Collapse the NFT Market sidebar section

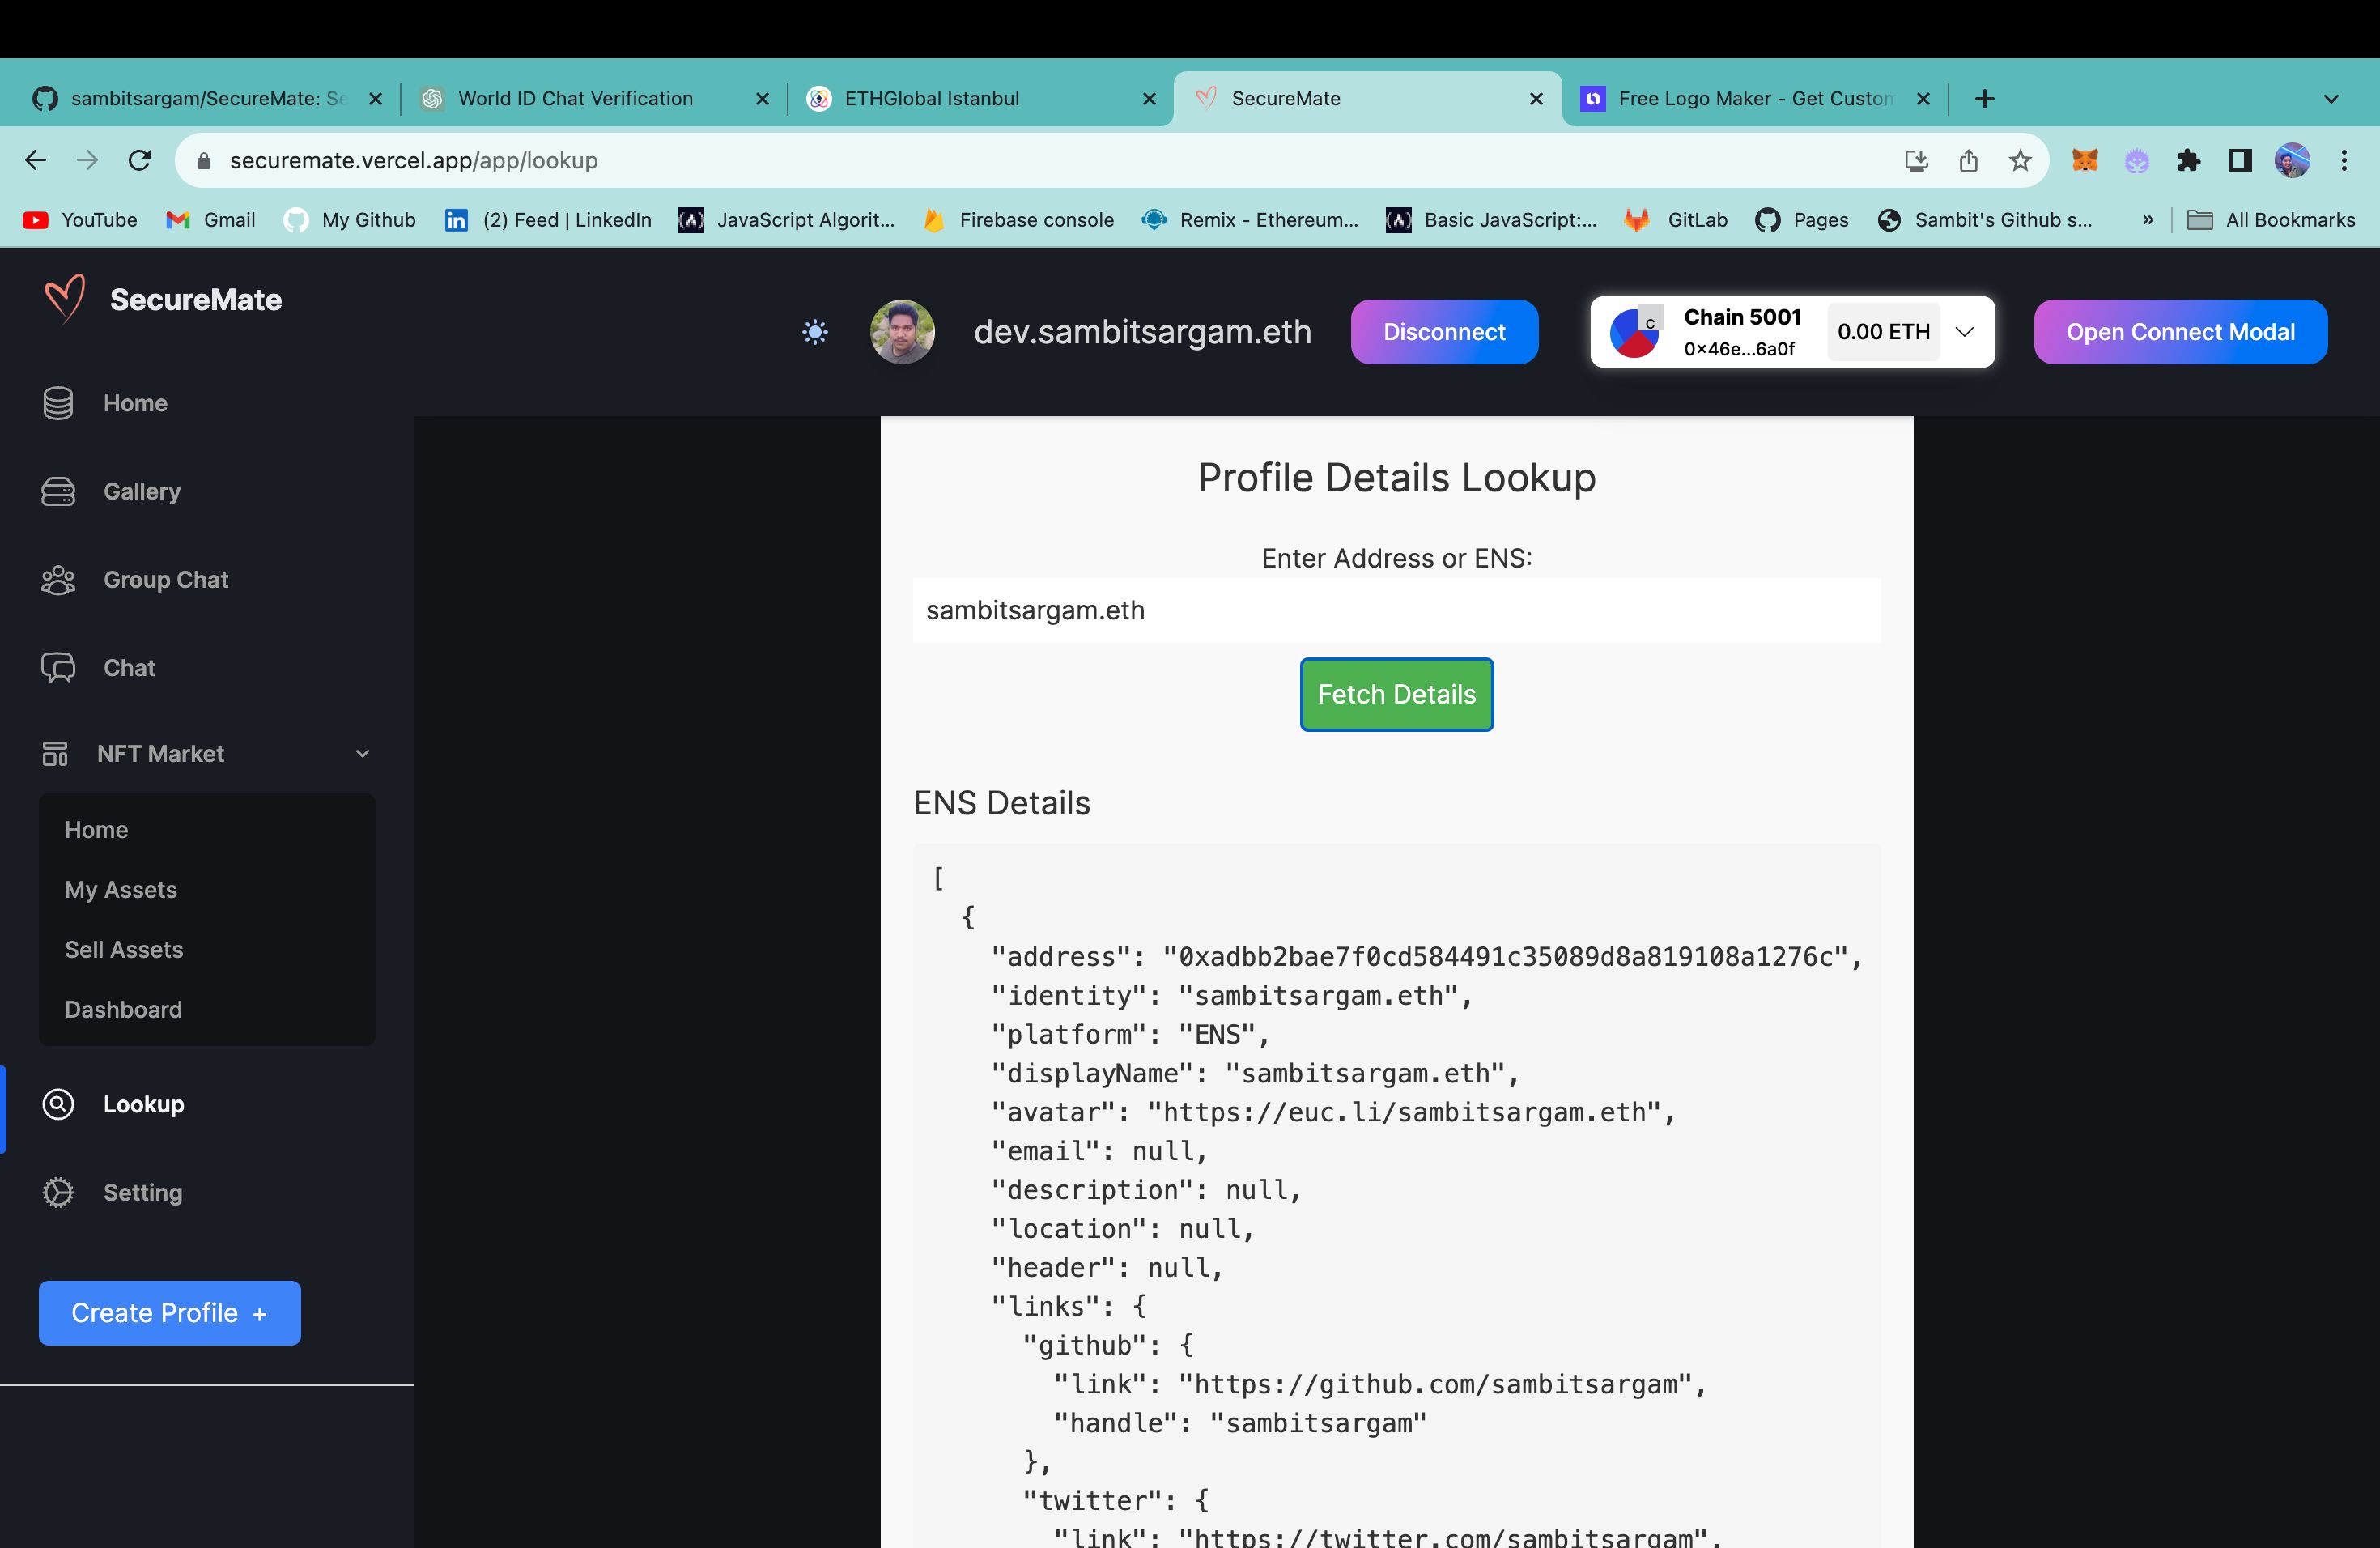click(206, 753)
